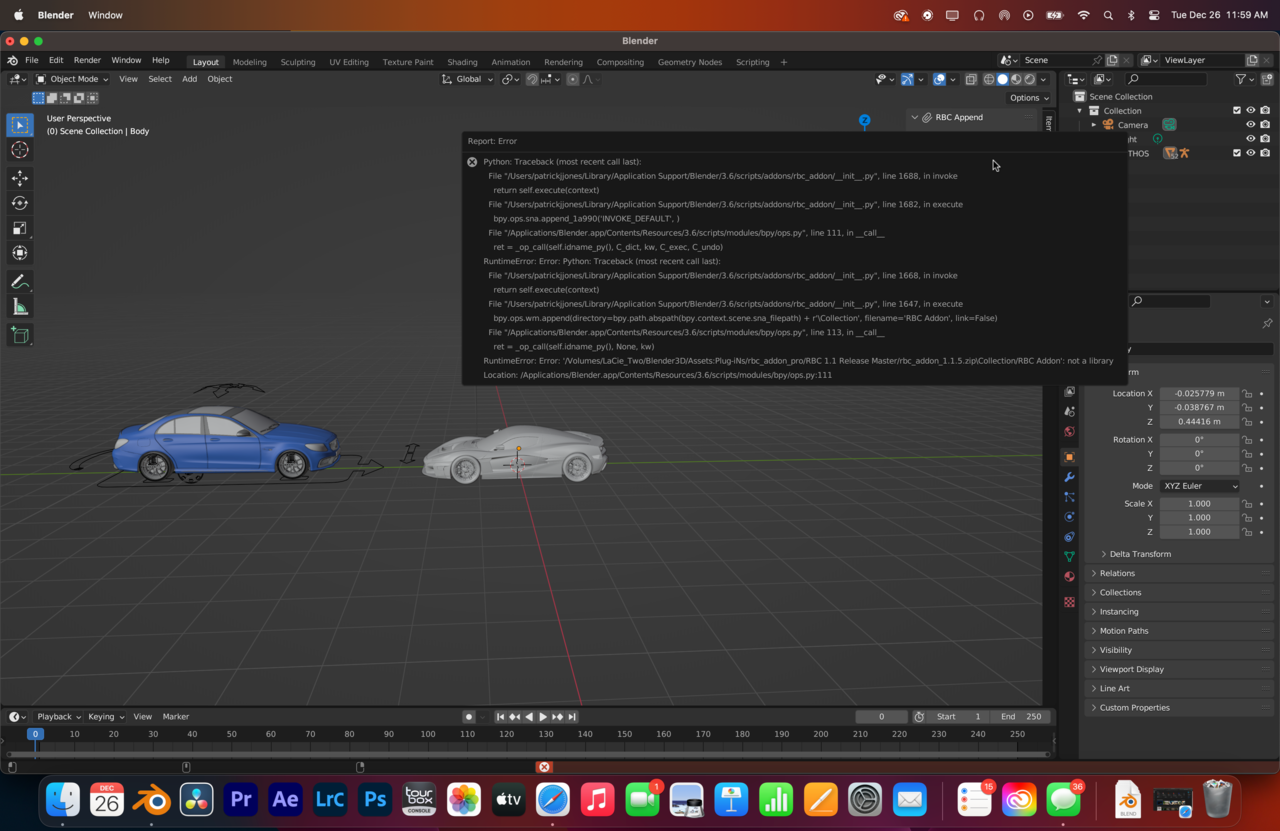
Task: Activate the 3D Cursor tool
Action: tap(20, 150)
